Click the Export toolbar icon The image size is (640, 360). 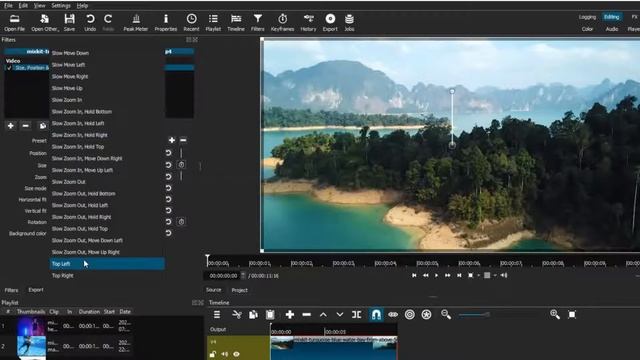(330, 22)
